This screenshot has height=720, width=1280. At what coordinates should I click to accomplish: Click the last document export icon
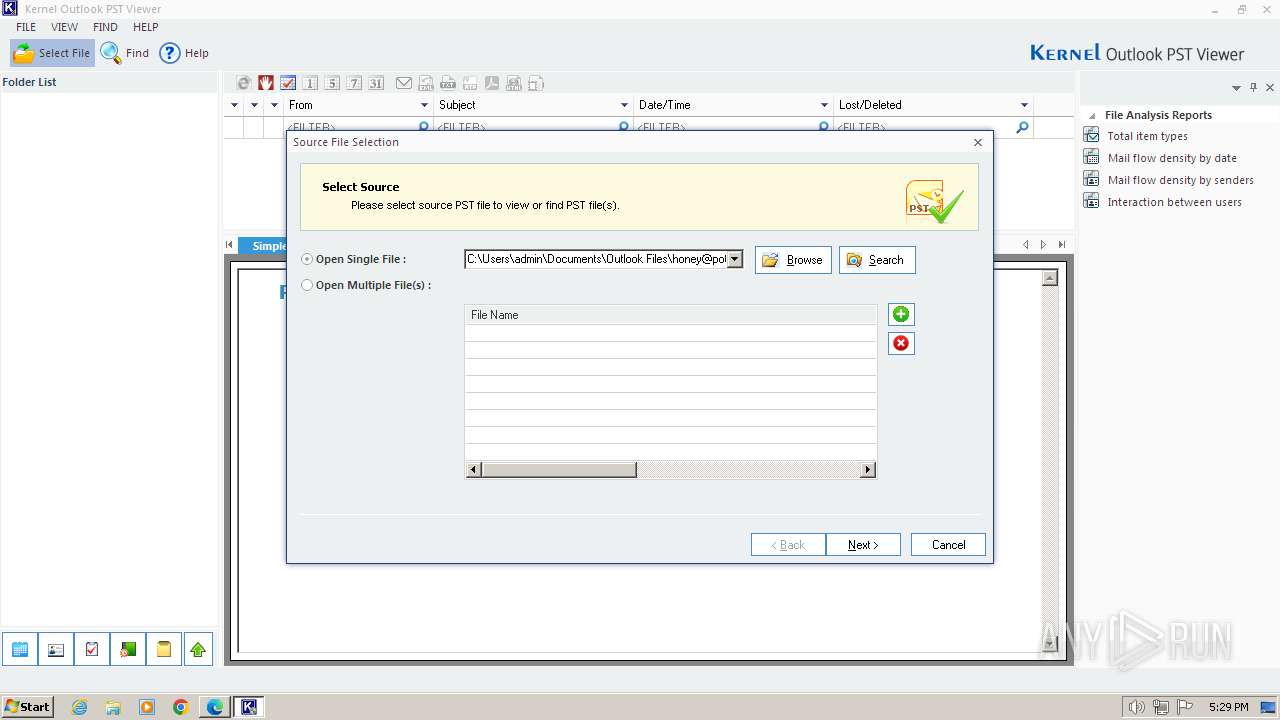click(x=536, y=83)
